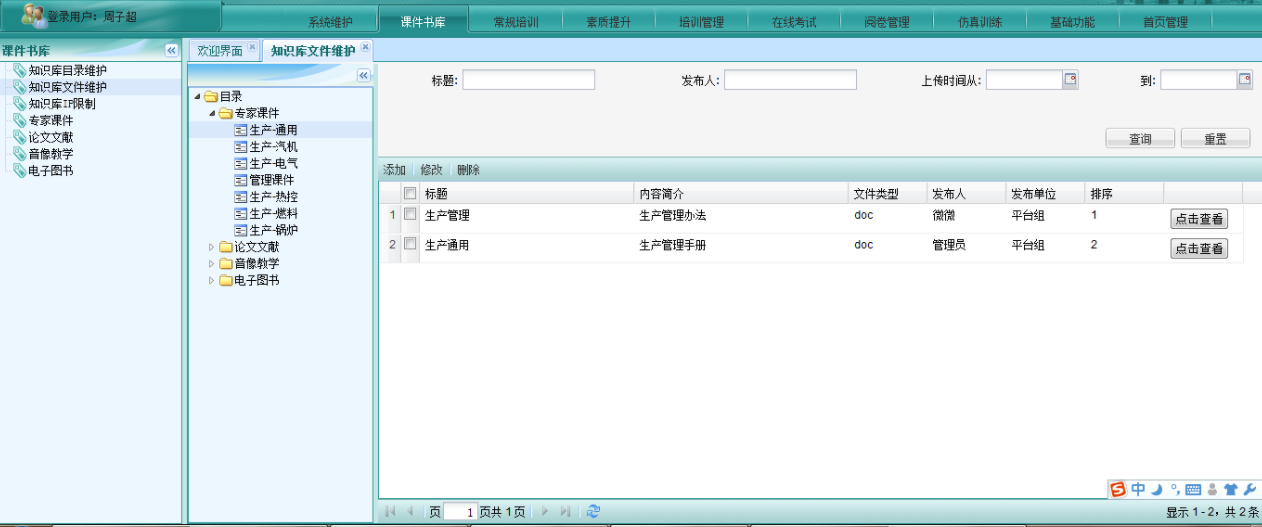Close the 欢迎界面 tab
The width and height of the screenshot is (1262, 527).
coord(252,48)
